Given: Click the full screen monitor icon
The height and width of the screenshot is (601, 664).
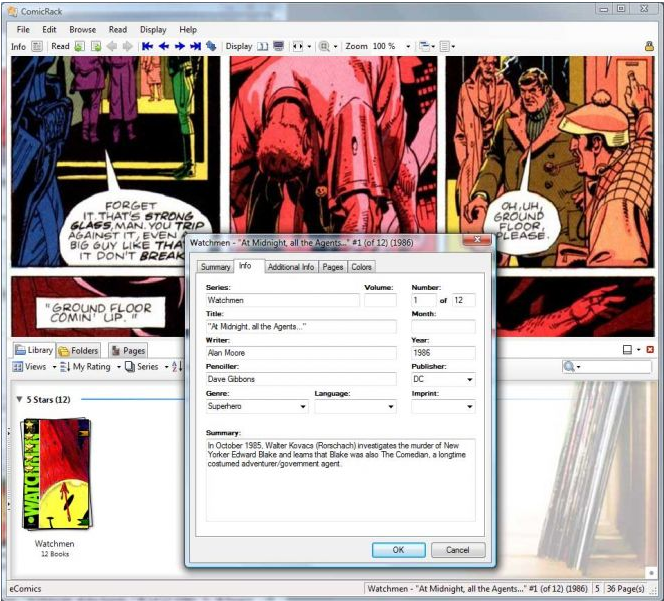Looking at the screenshot, I should (278, 46).
